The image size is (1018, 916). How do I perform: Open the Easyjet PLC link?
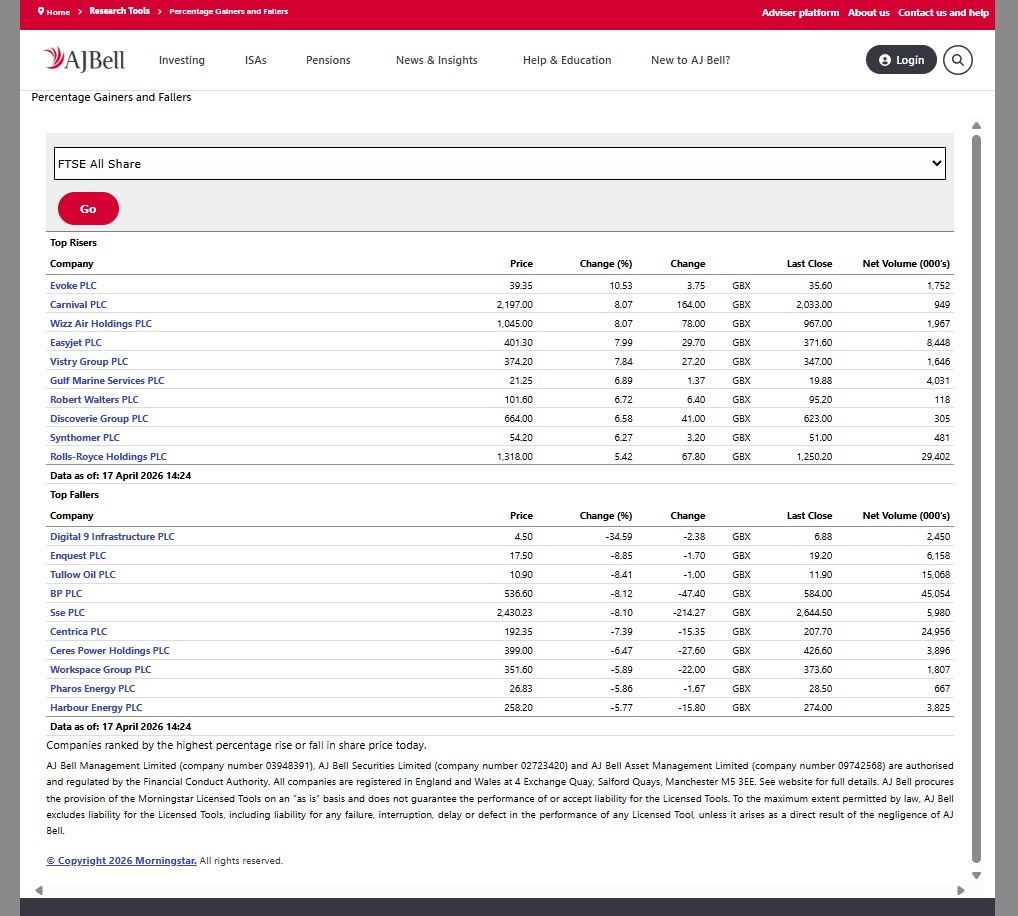75,342
